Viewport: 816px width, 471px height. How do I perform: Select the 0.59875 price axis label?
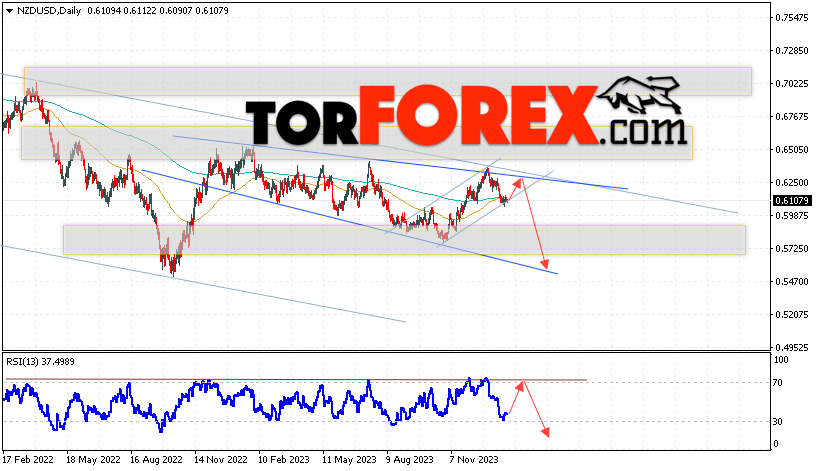792,215
